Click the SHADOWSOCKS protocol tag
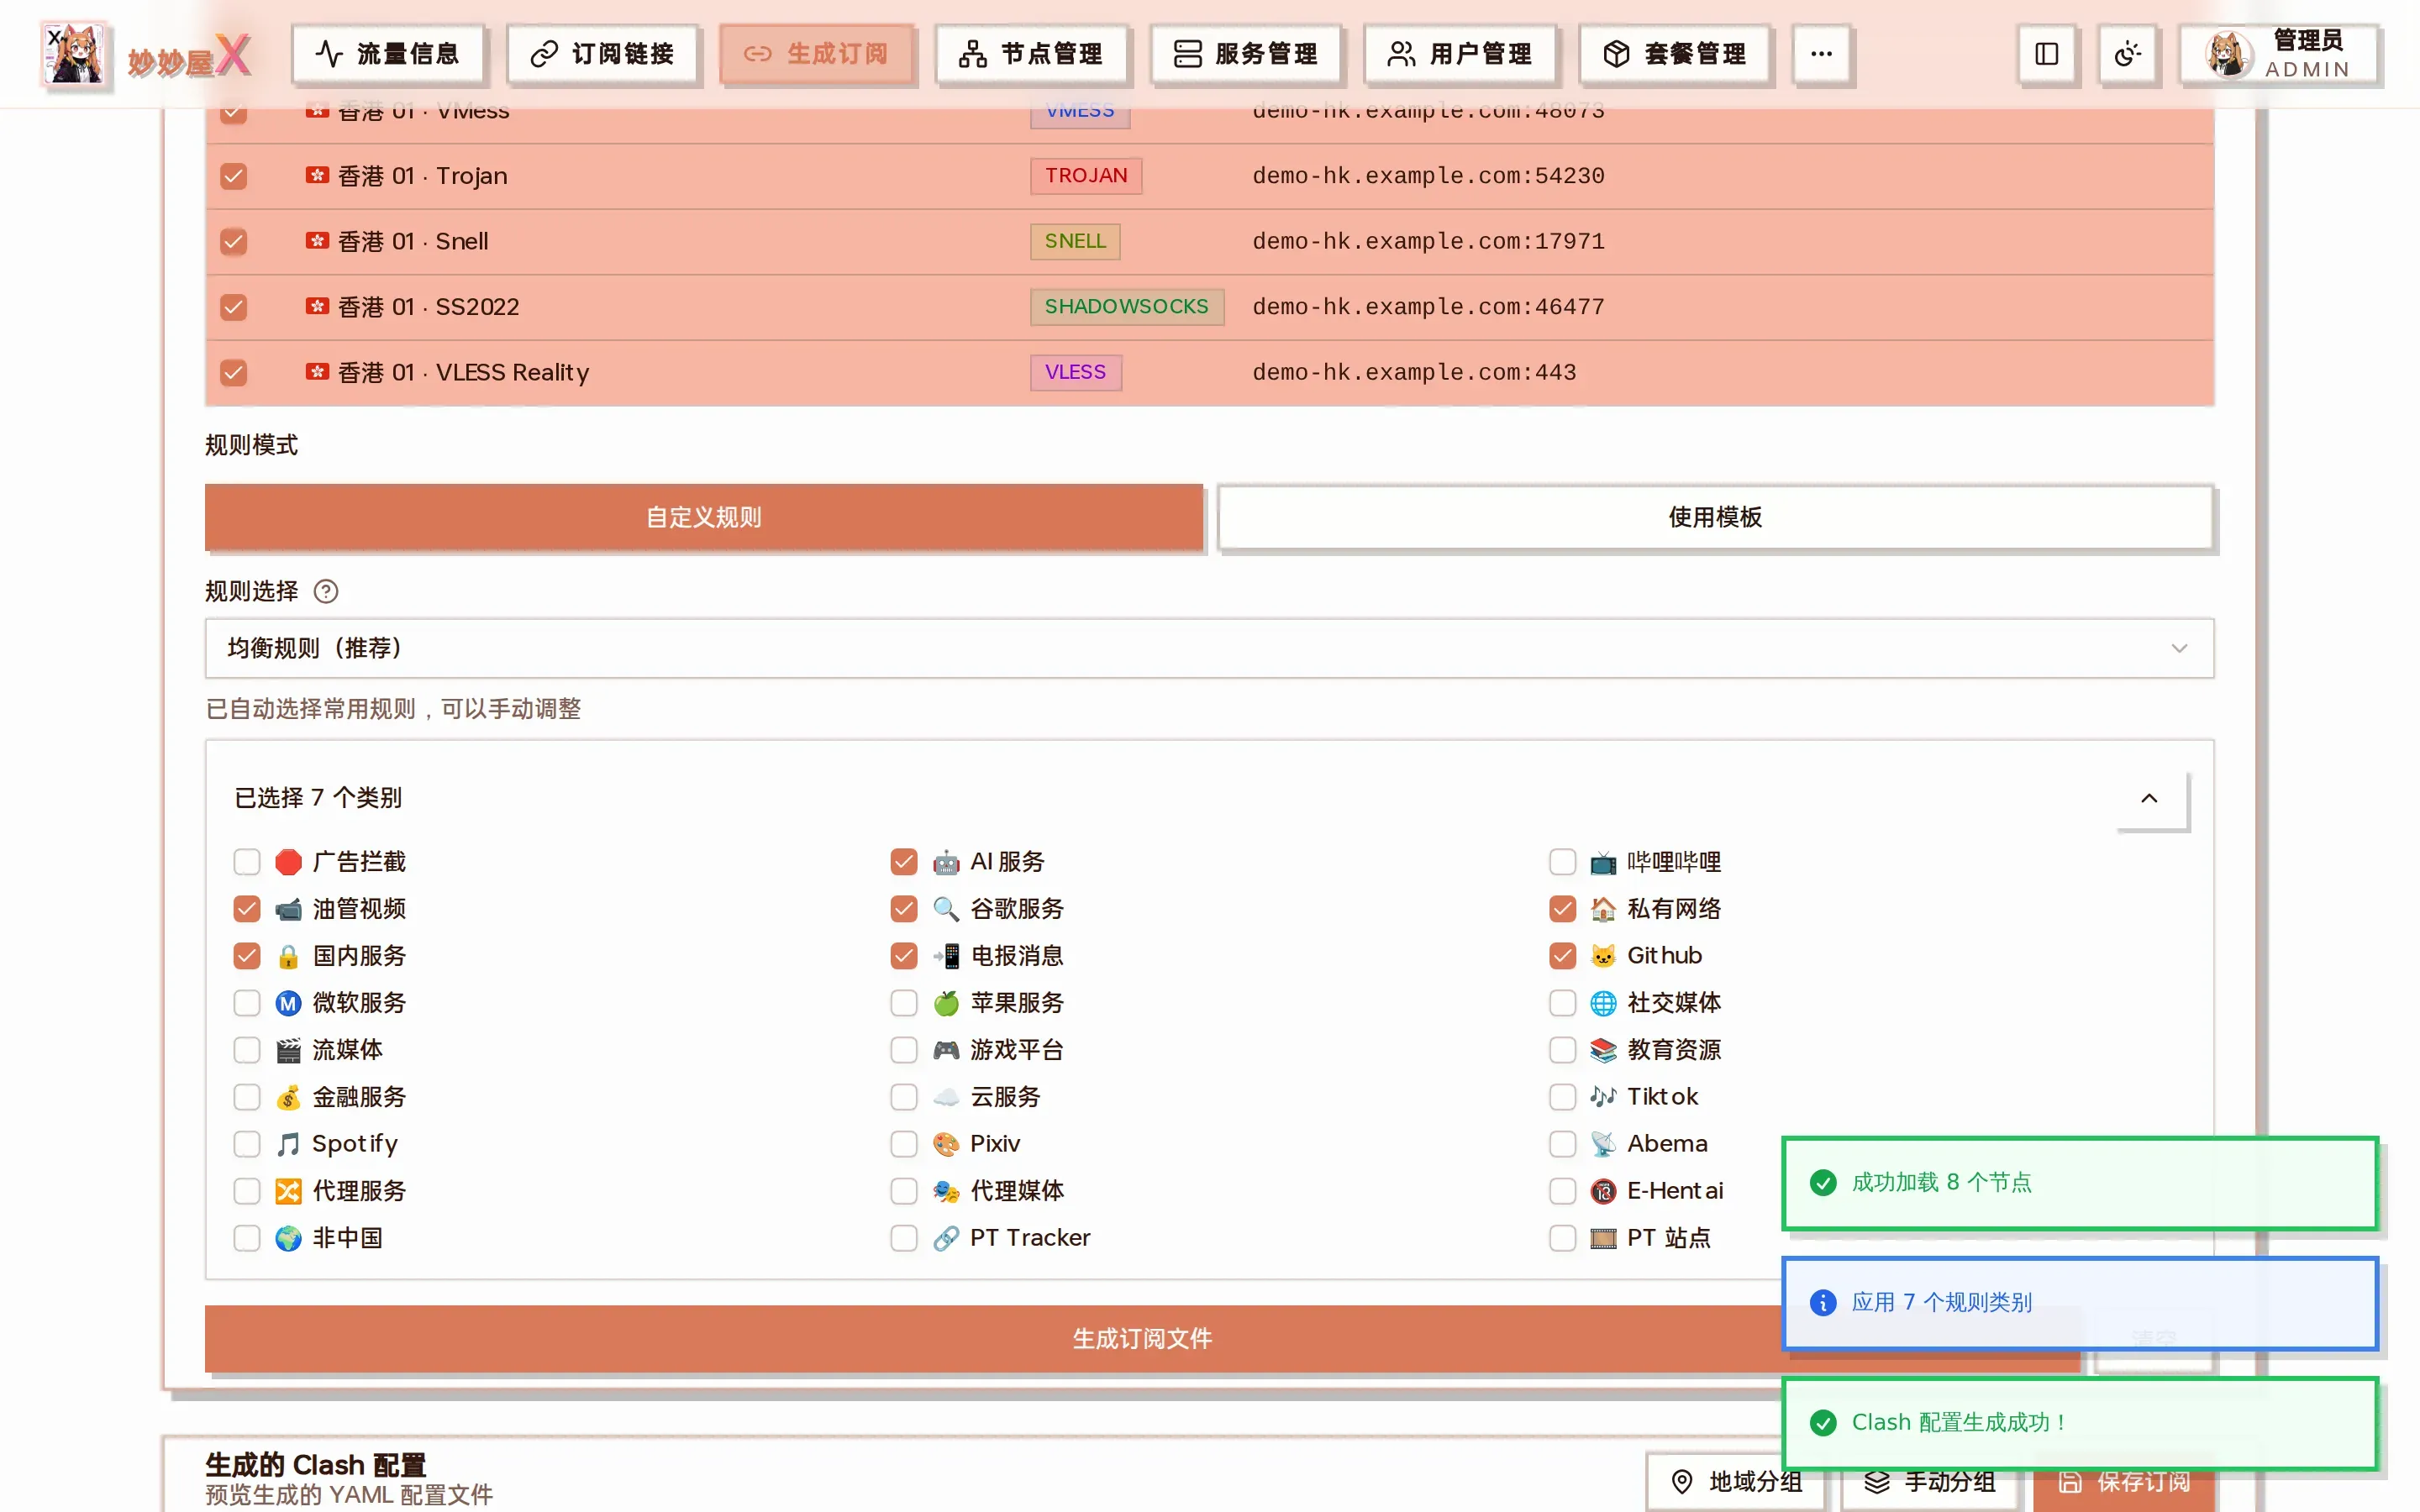2420x1512 pixels. [1127, 307]
